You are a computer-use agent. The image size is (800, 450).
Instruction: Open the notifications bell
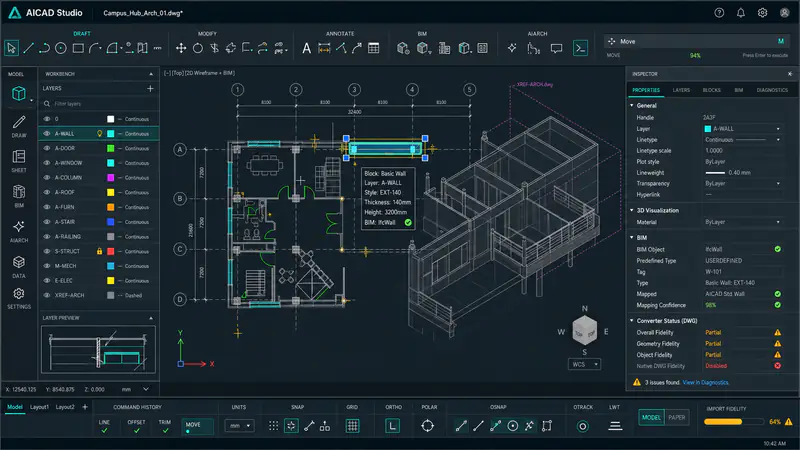point(740,13)
